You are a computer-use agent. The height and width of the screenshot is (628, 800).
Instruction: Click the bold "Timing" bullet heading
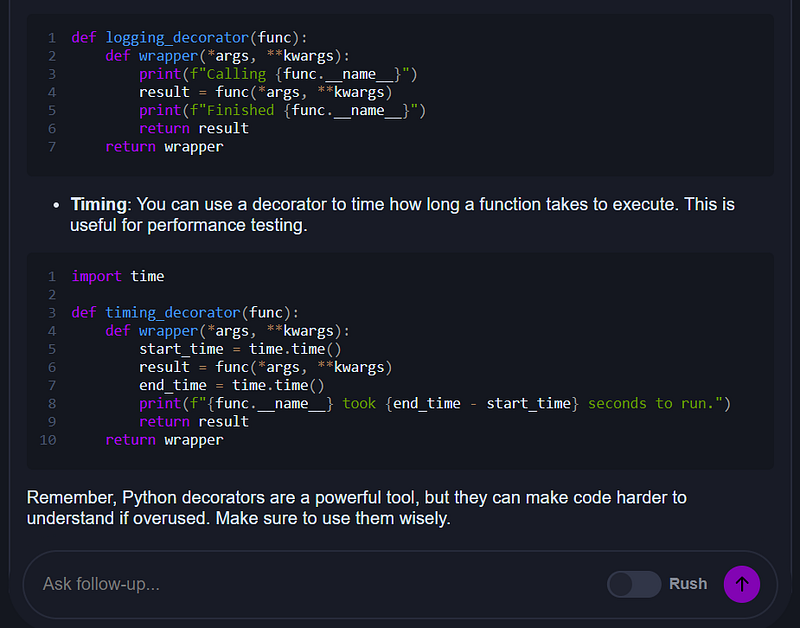click(98, 205)
